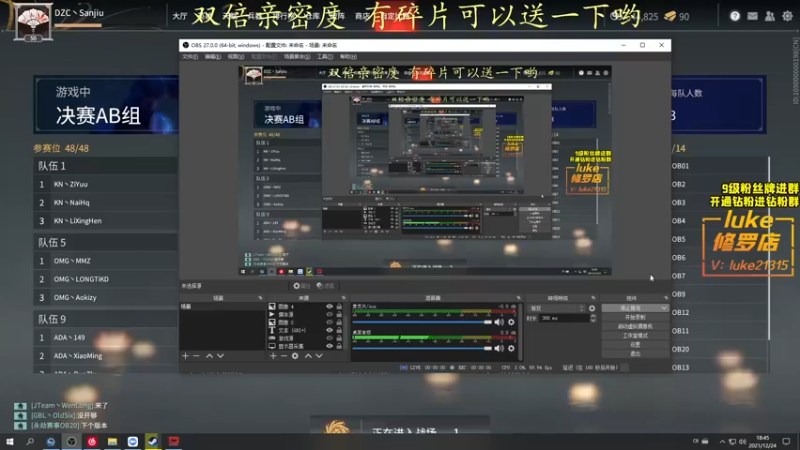Image resolution: width=800 pixels, height=450 pixels.
Task: Open source 属性 properties button above docks
Action: [302, 286]
